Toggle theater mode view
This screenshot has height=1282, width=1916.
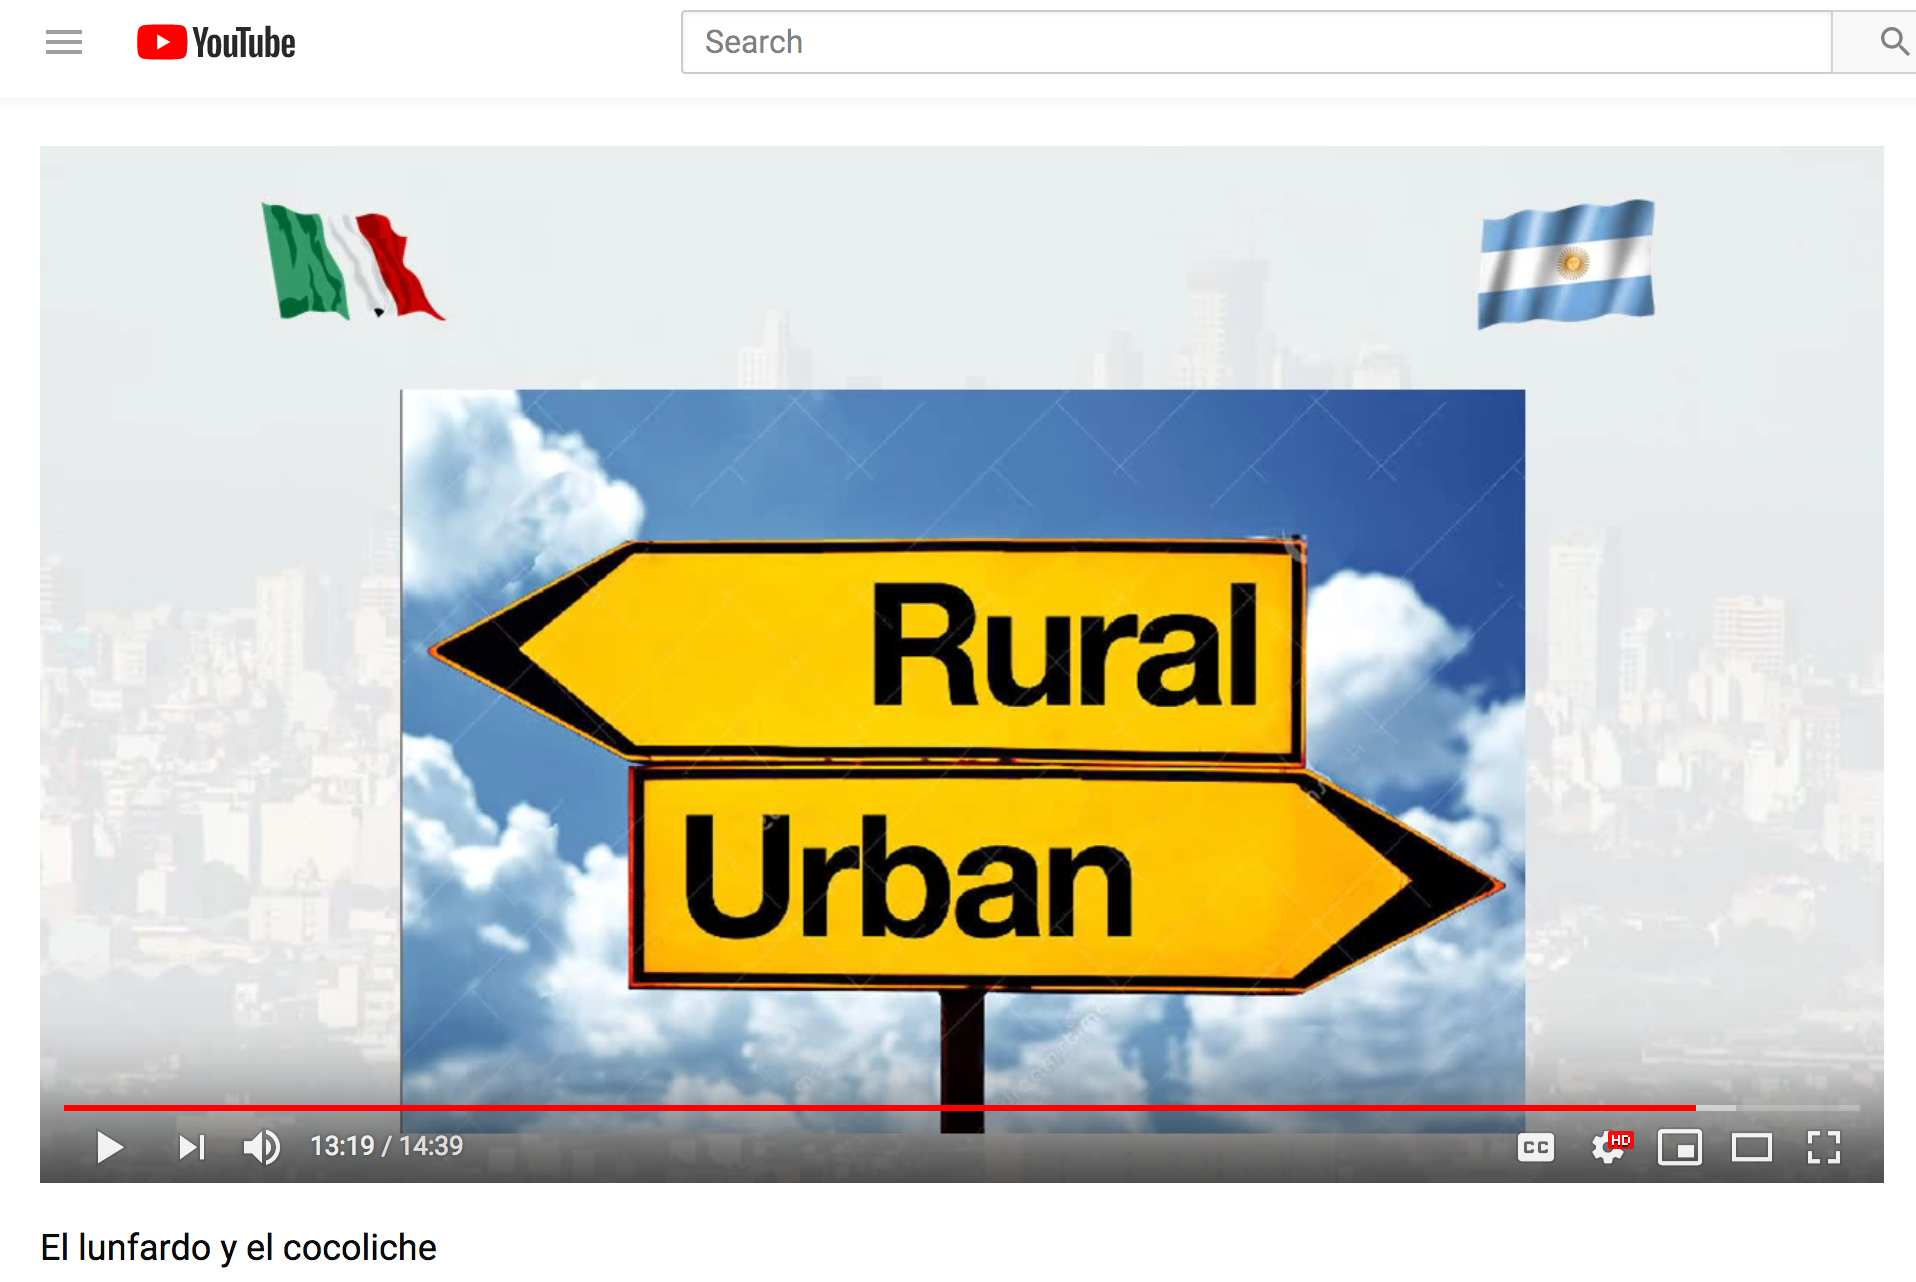click(x=1751, y=1147)
